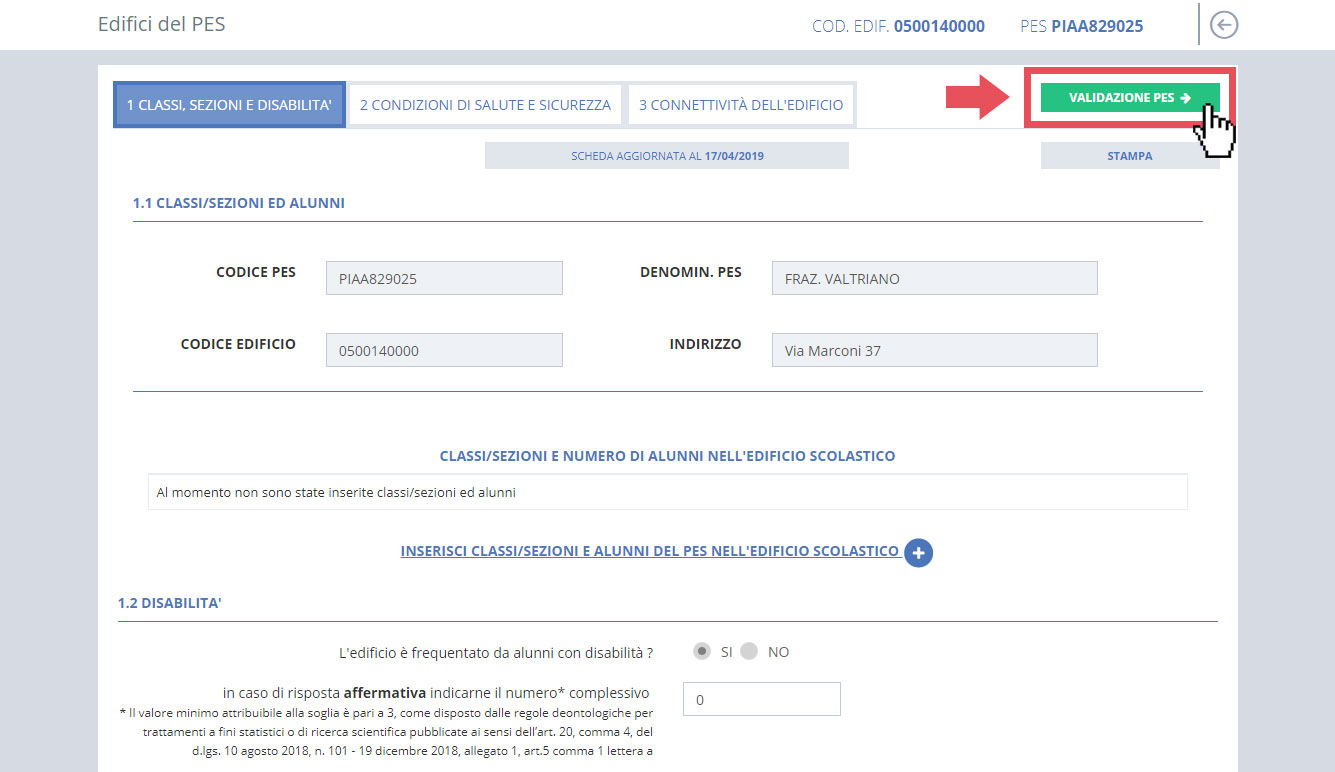This screenshot has width=1335, height=772.
Task: Click the empty classi/sezioni message row
Action: tap(667, 492)
